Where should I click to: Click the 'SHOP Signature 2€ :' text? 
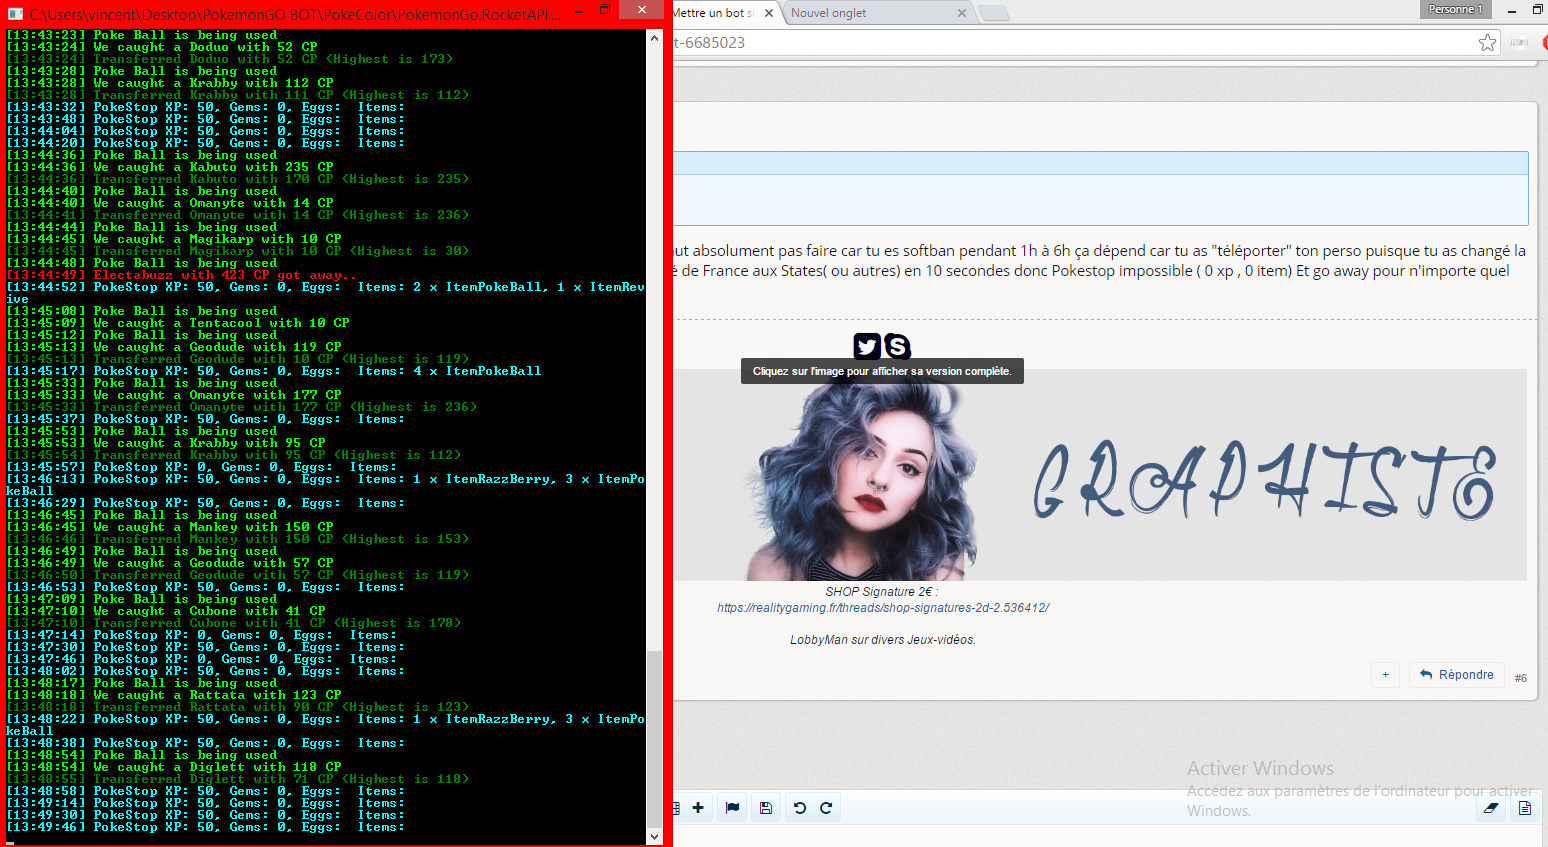[x=881, y=592]
